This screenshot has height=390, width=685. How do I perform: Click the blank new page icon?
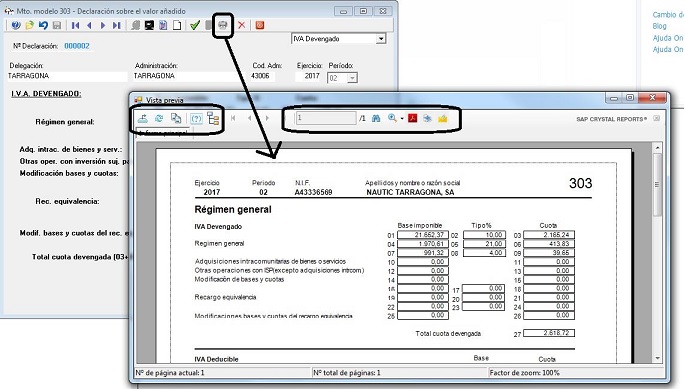coord(177,25)
